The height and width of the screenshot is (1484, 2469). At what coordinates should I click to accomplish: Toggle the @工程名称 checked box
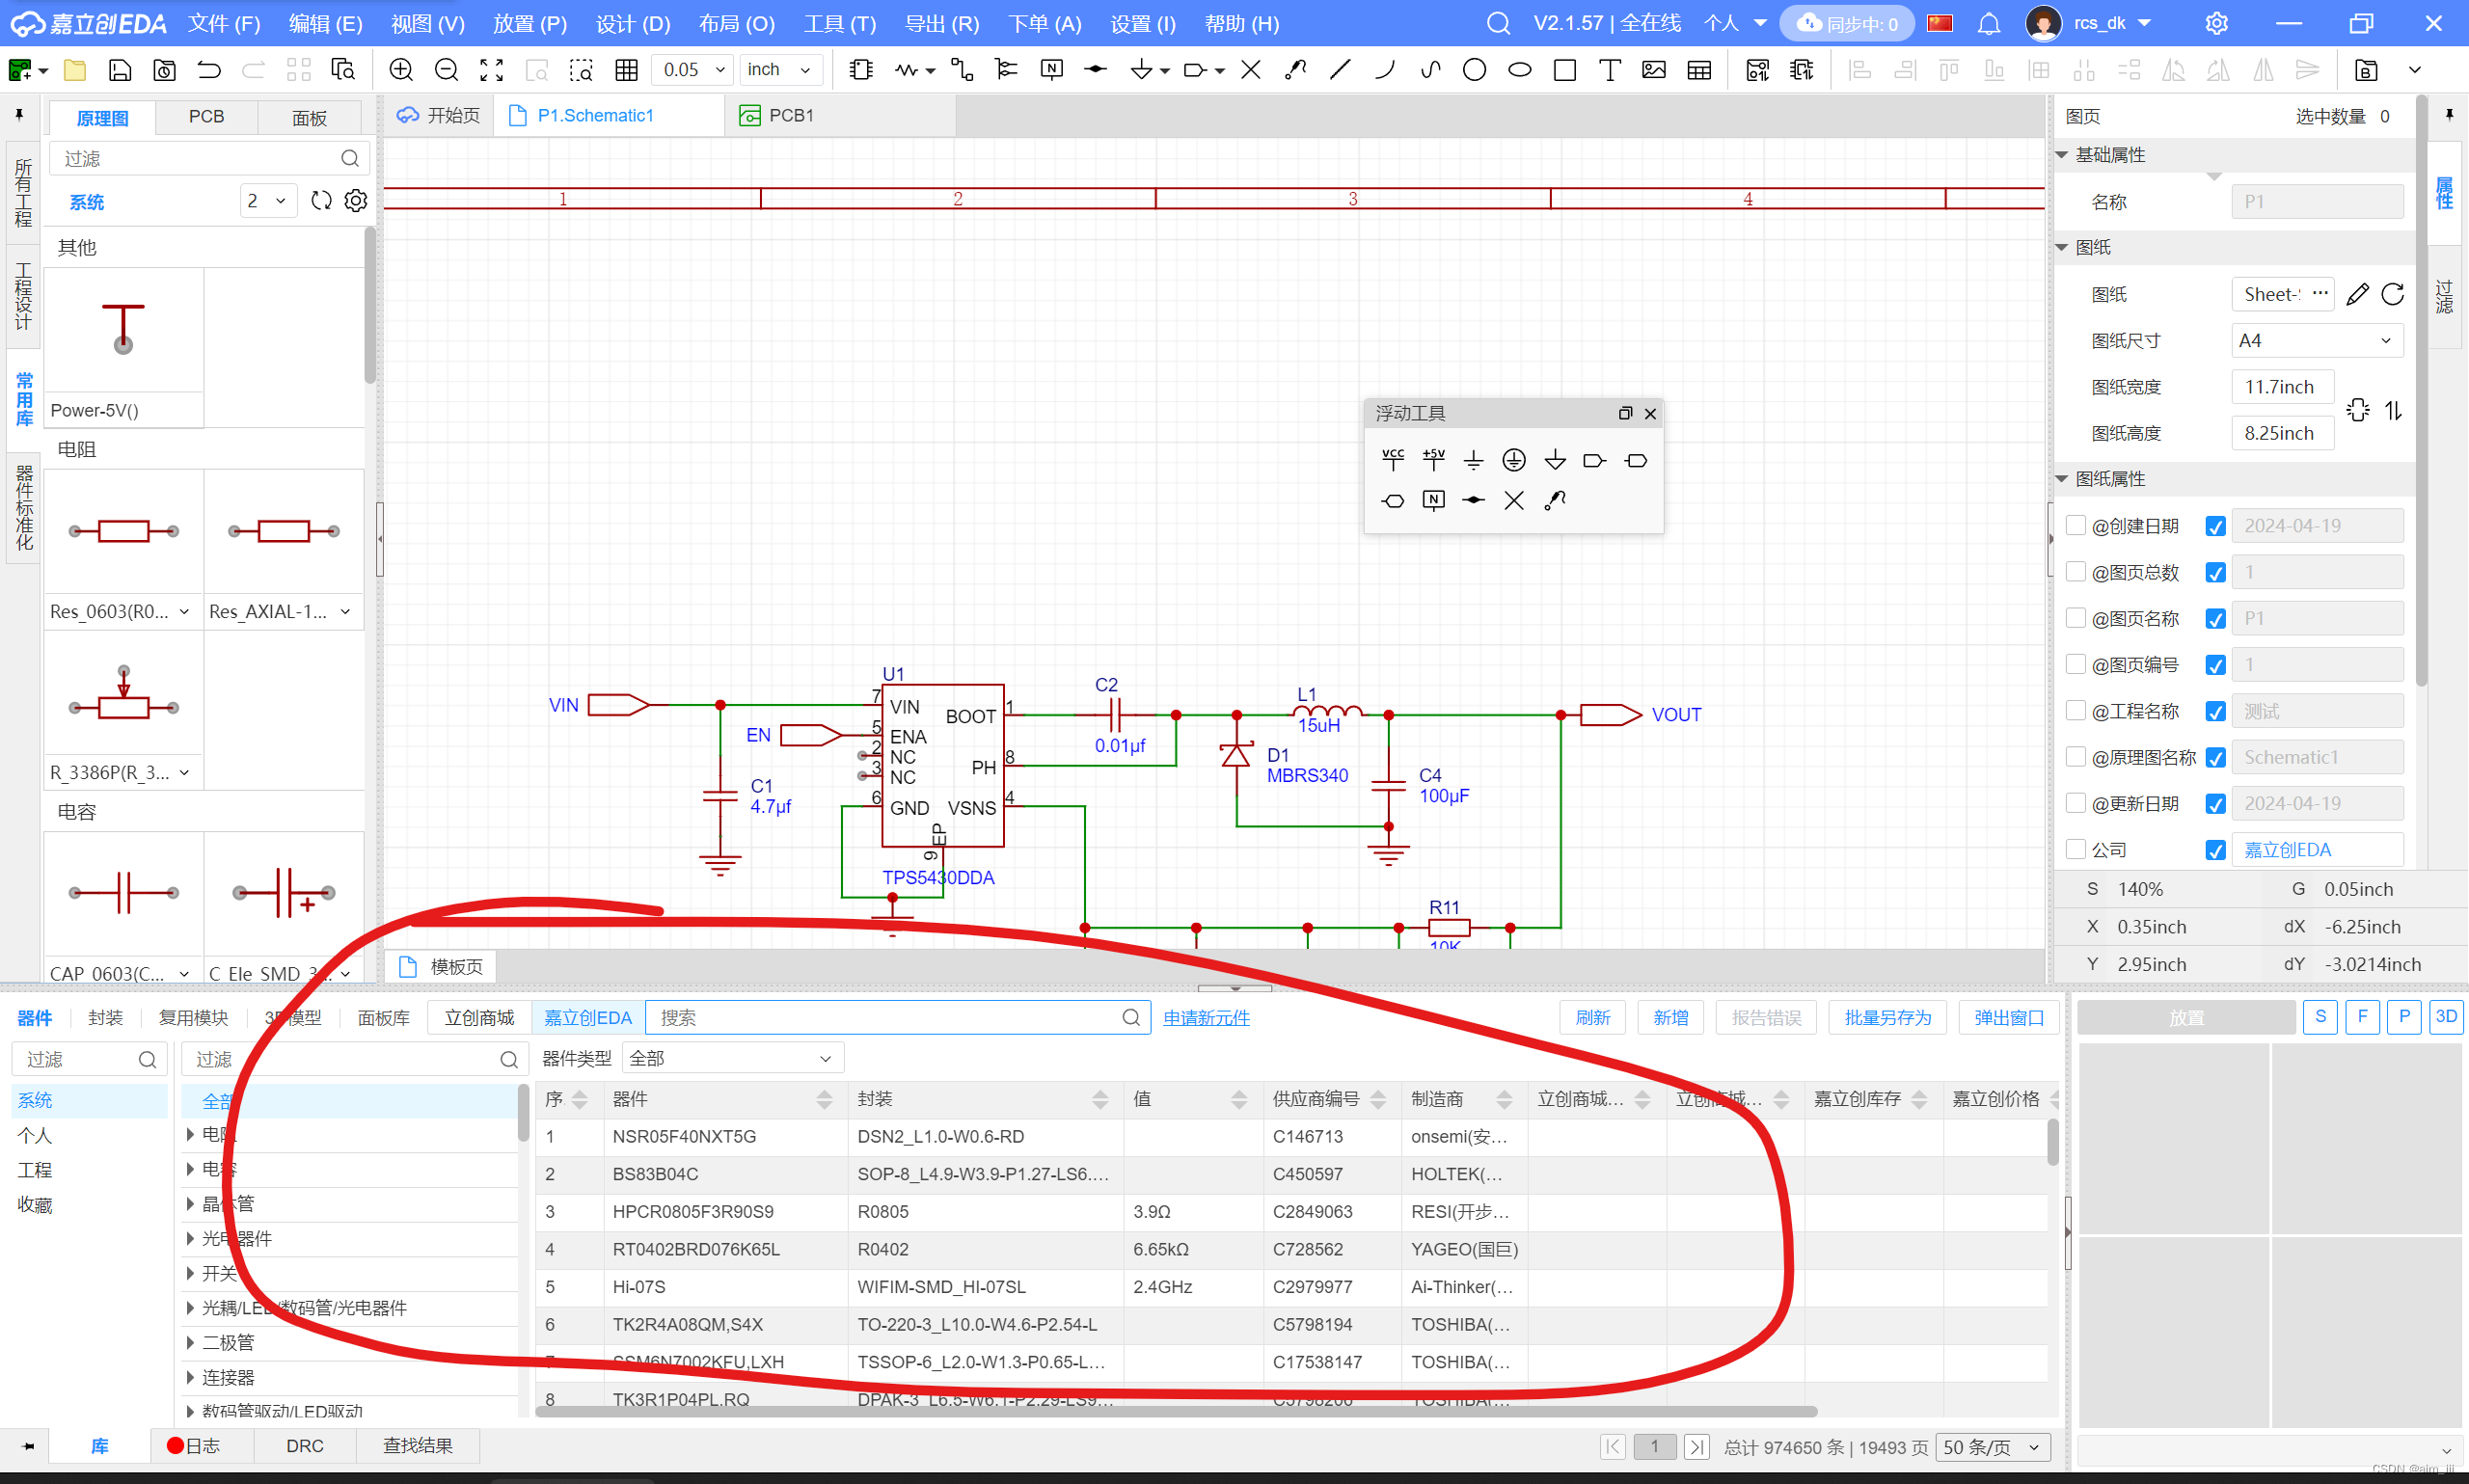[2215, 711]
